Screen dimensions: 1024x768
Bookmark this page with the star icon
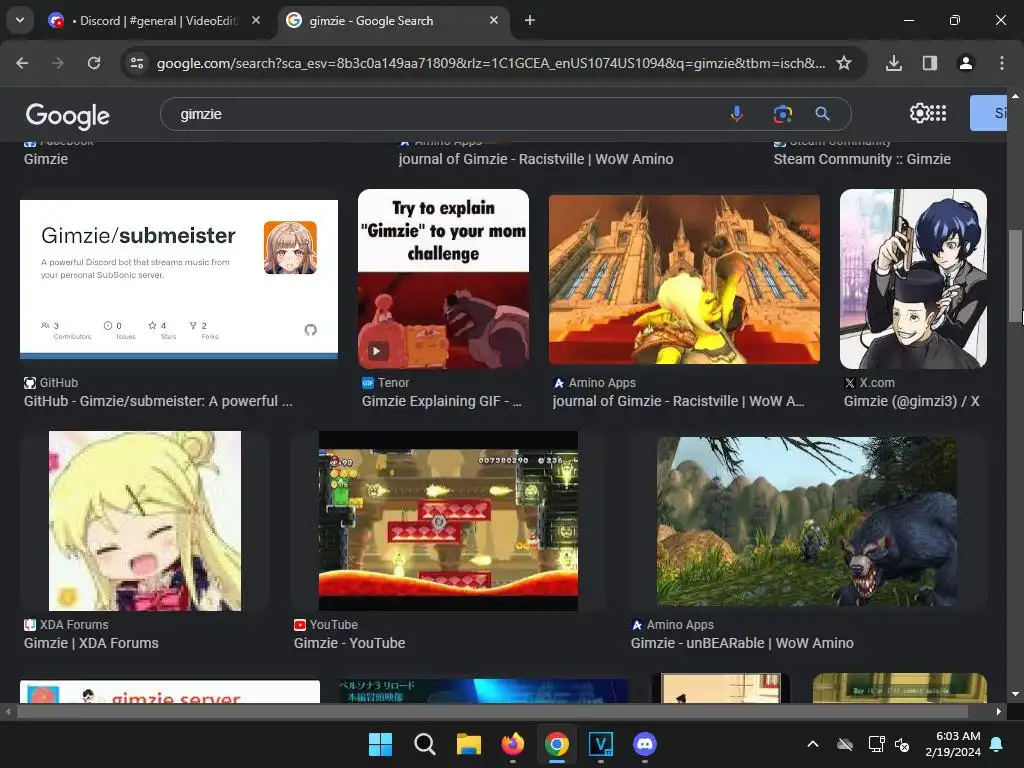click(x=844, y=63)
